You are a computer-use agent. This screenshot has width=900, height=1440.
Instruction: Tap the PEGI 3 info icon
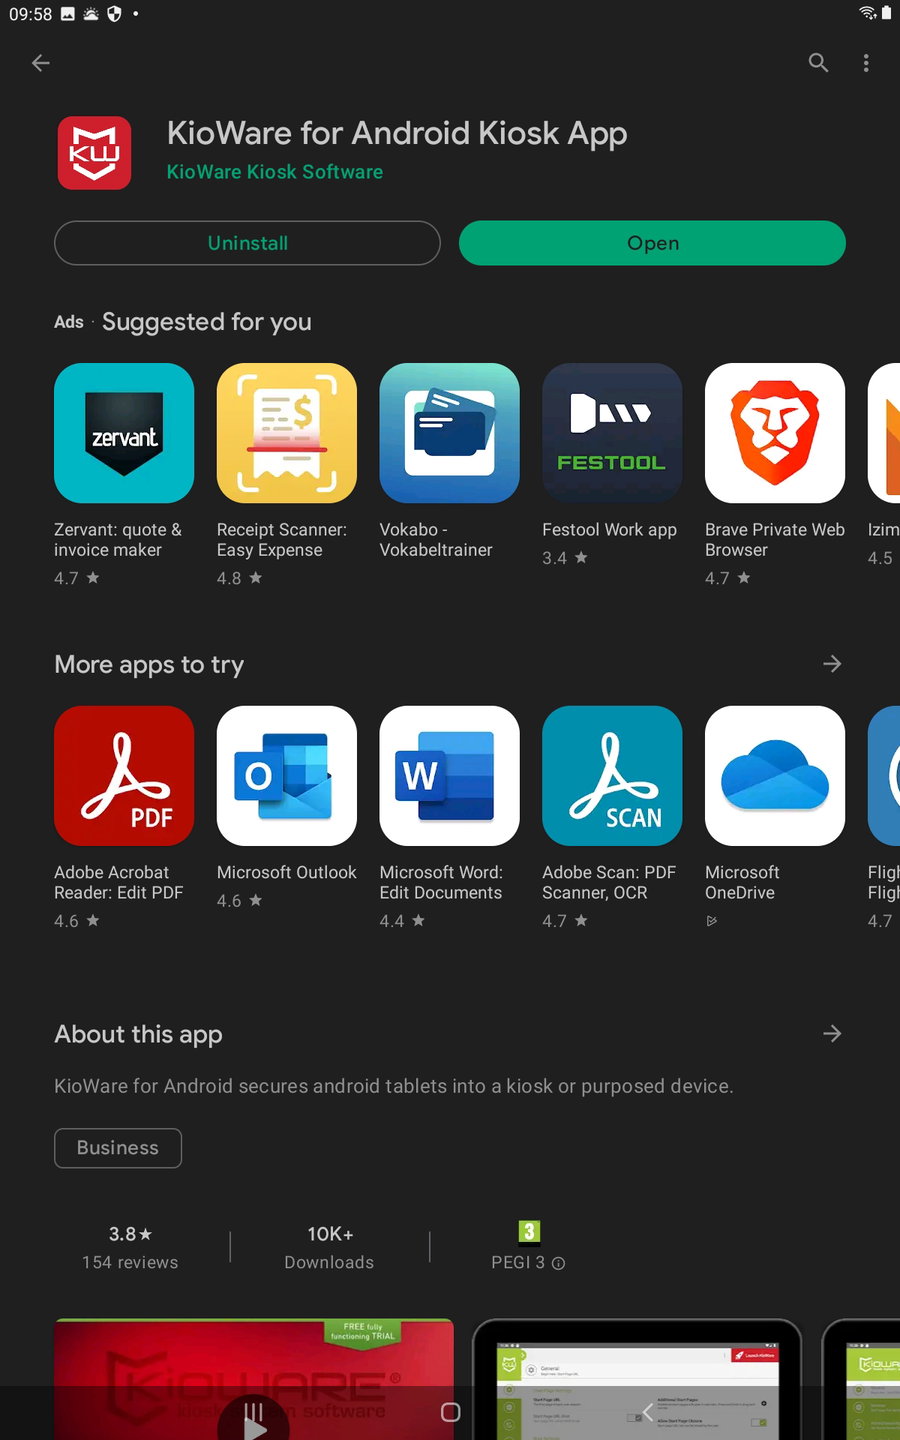559,1263
